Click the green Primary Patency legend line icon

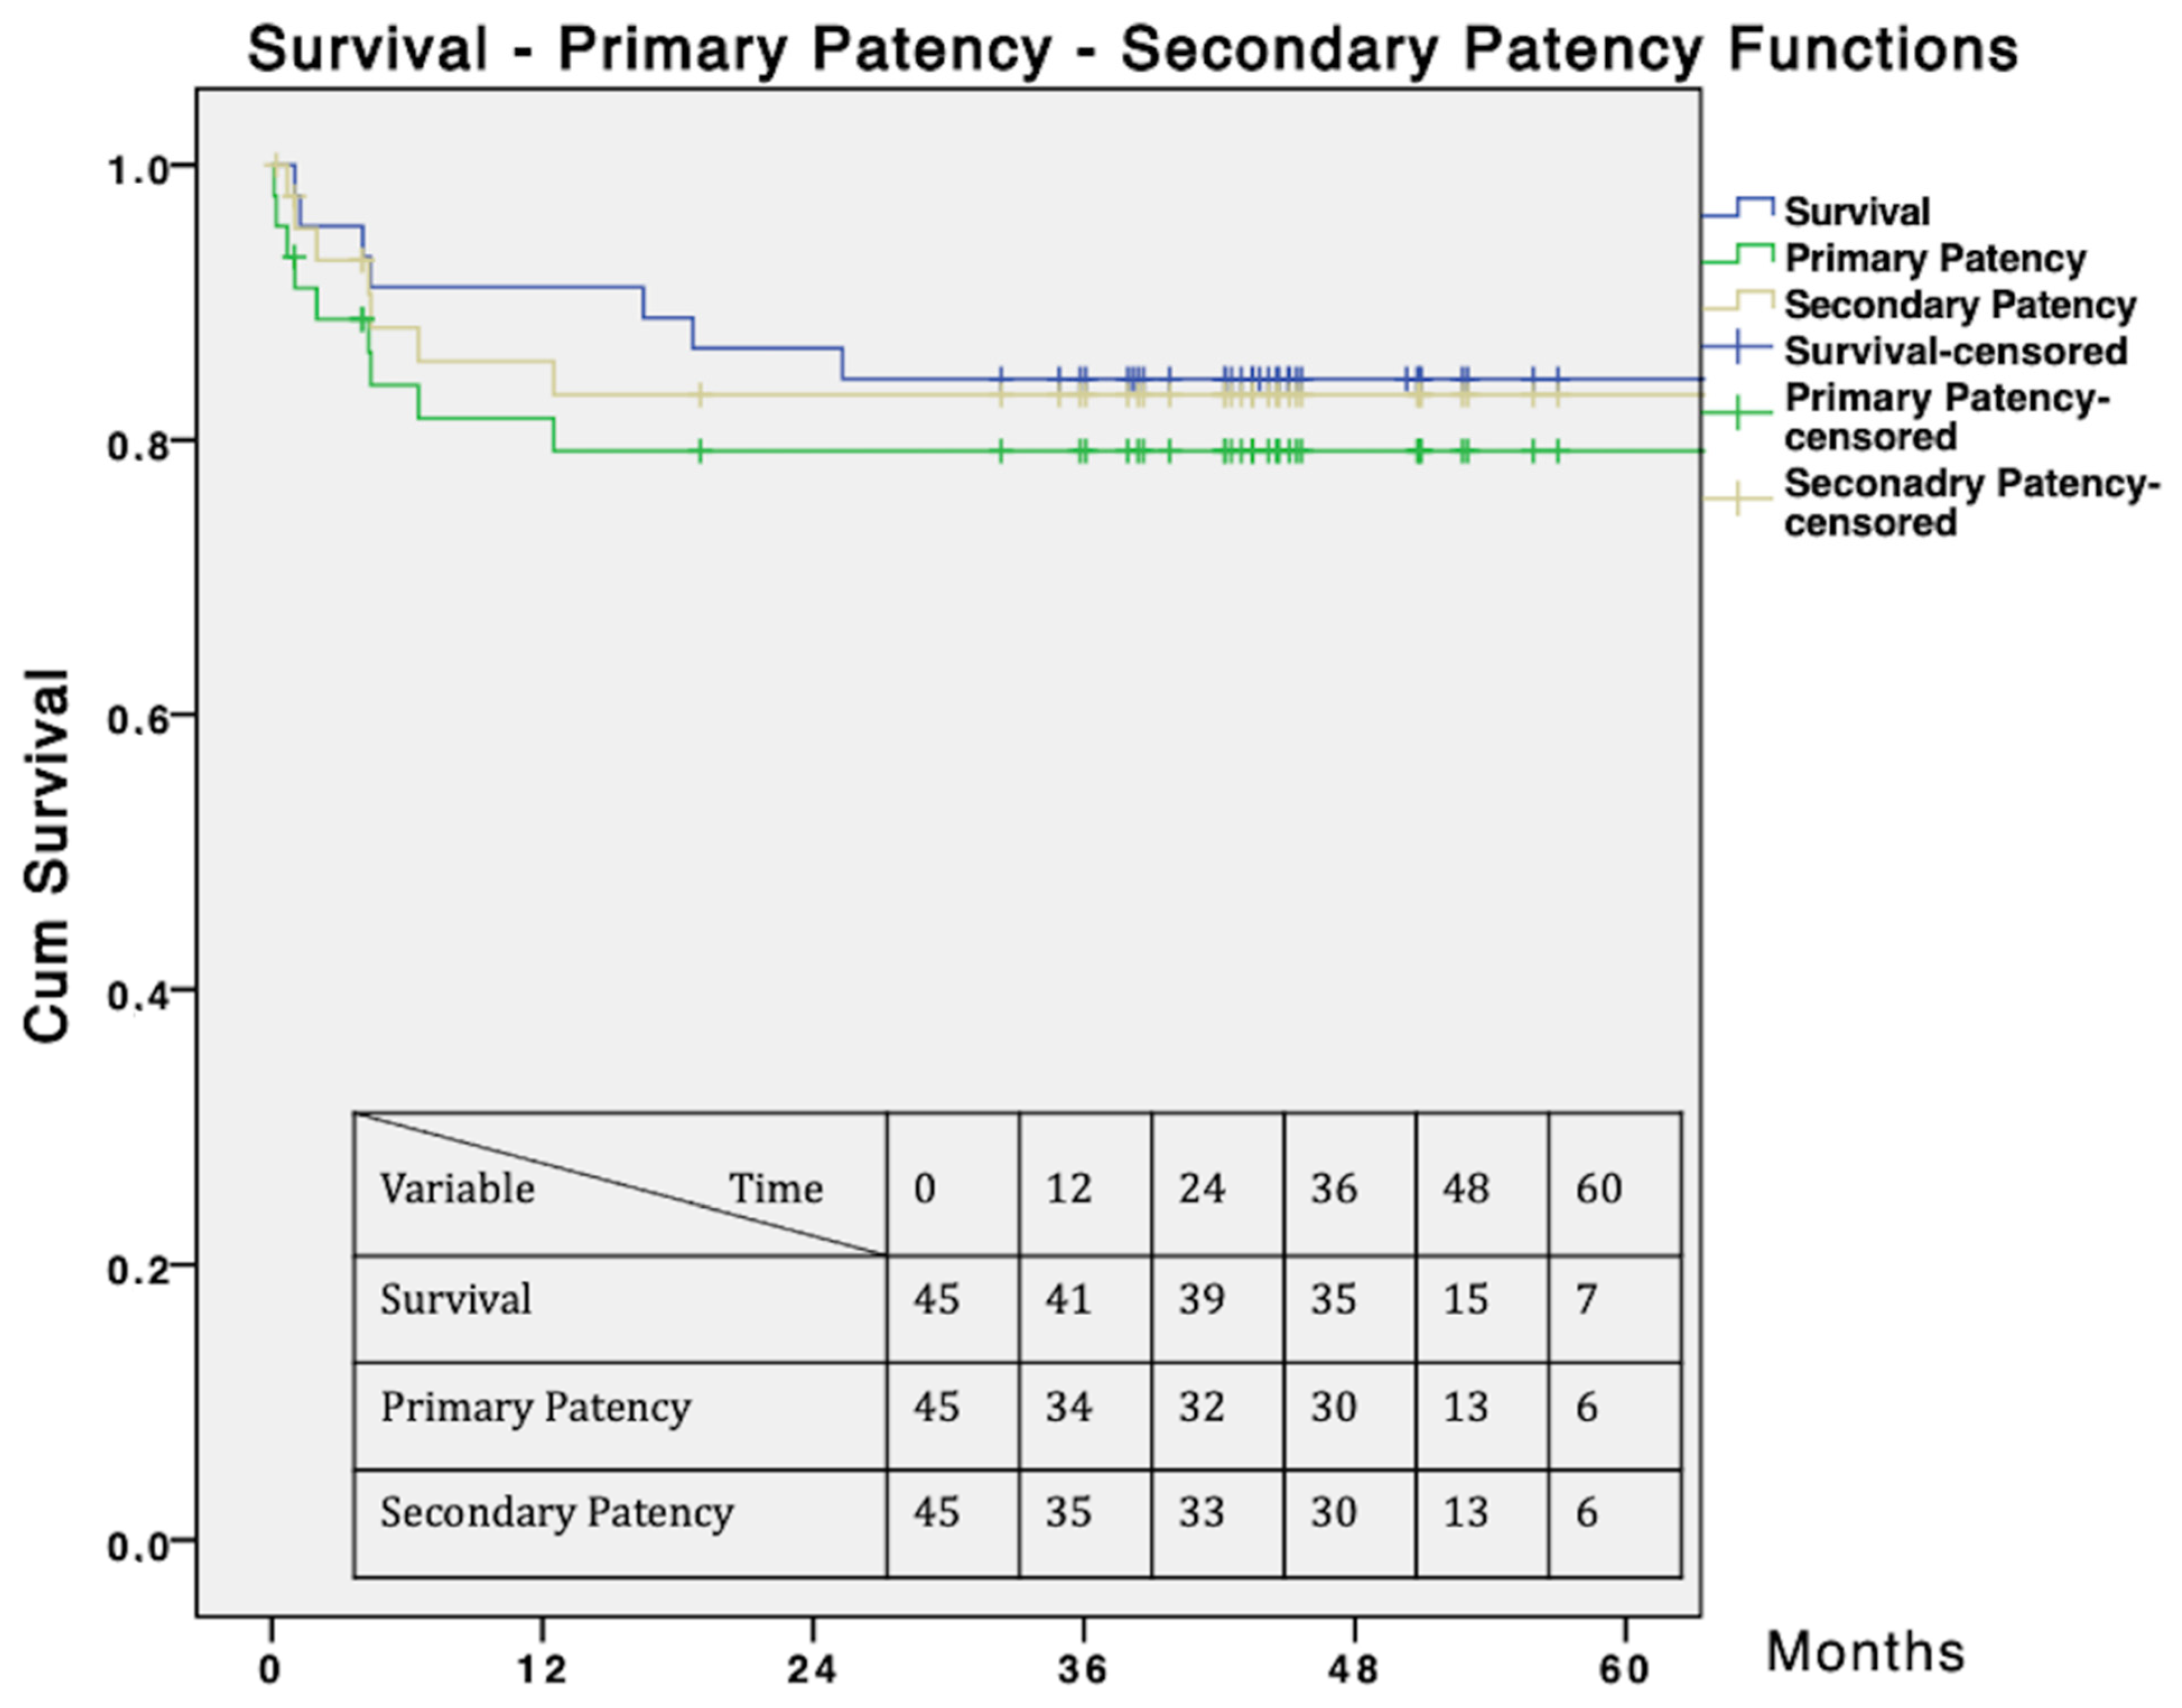pos(1738,254)
